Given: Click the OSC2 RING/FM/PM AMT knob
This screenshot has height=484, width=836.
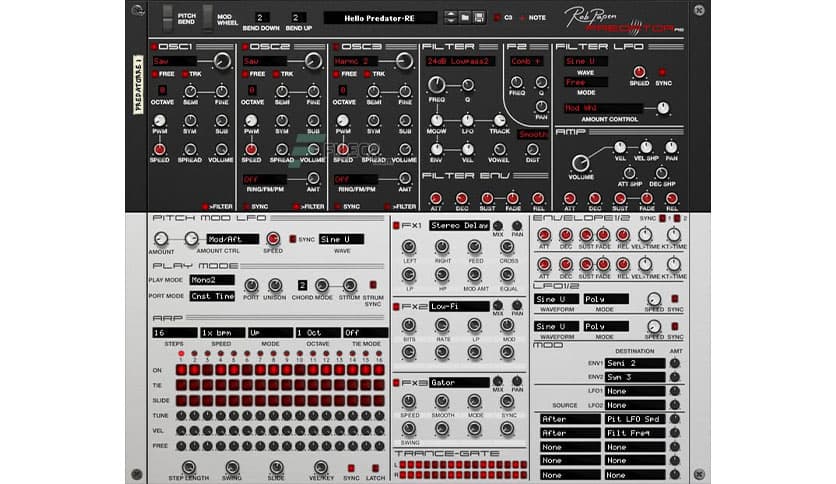Looking at the screenshot, I should [x=313, y=179].
